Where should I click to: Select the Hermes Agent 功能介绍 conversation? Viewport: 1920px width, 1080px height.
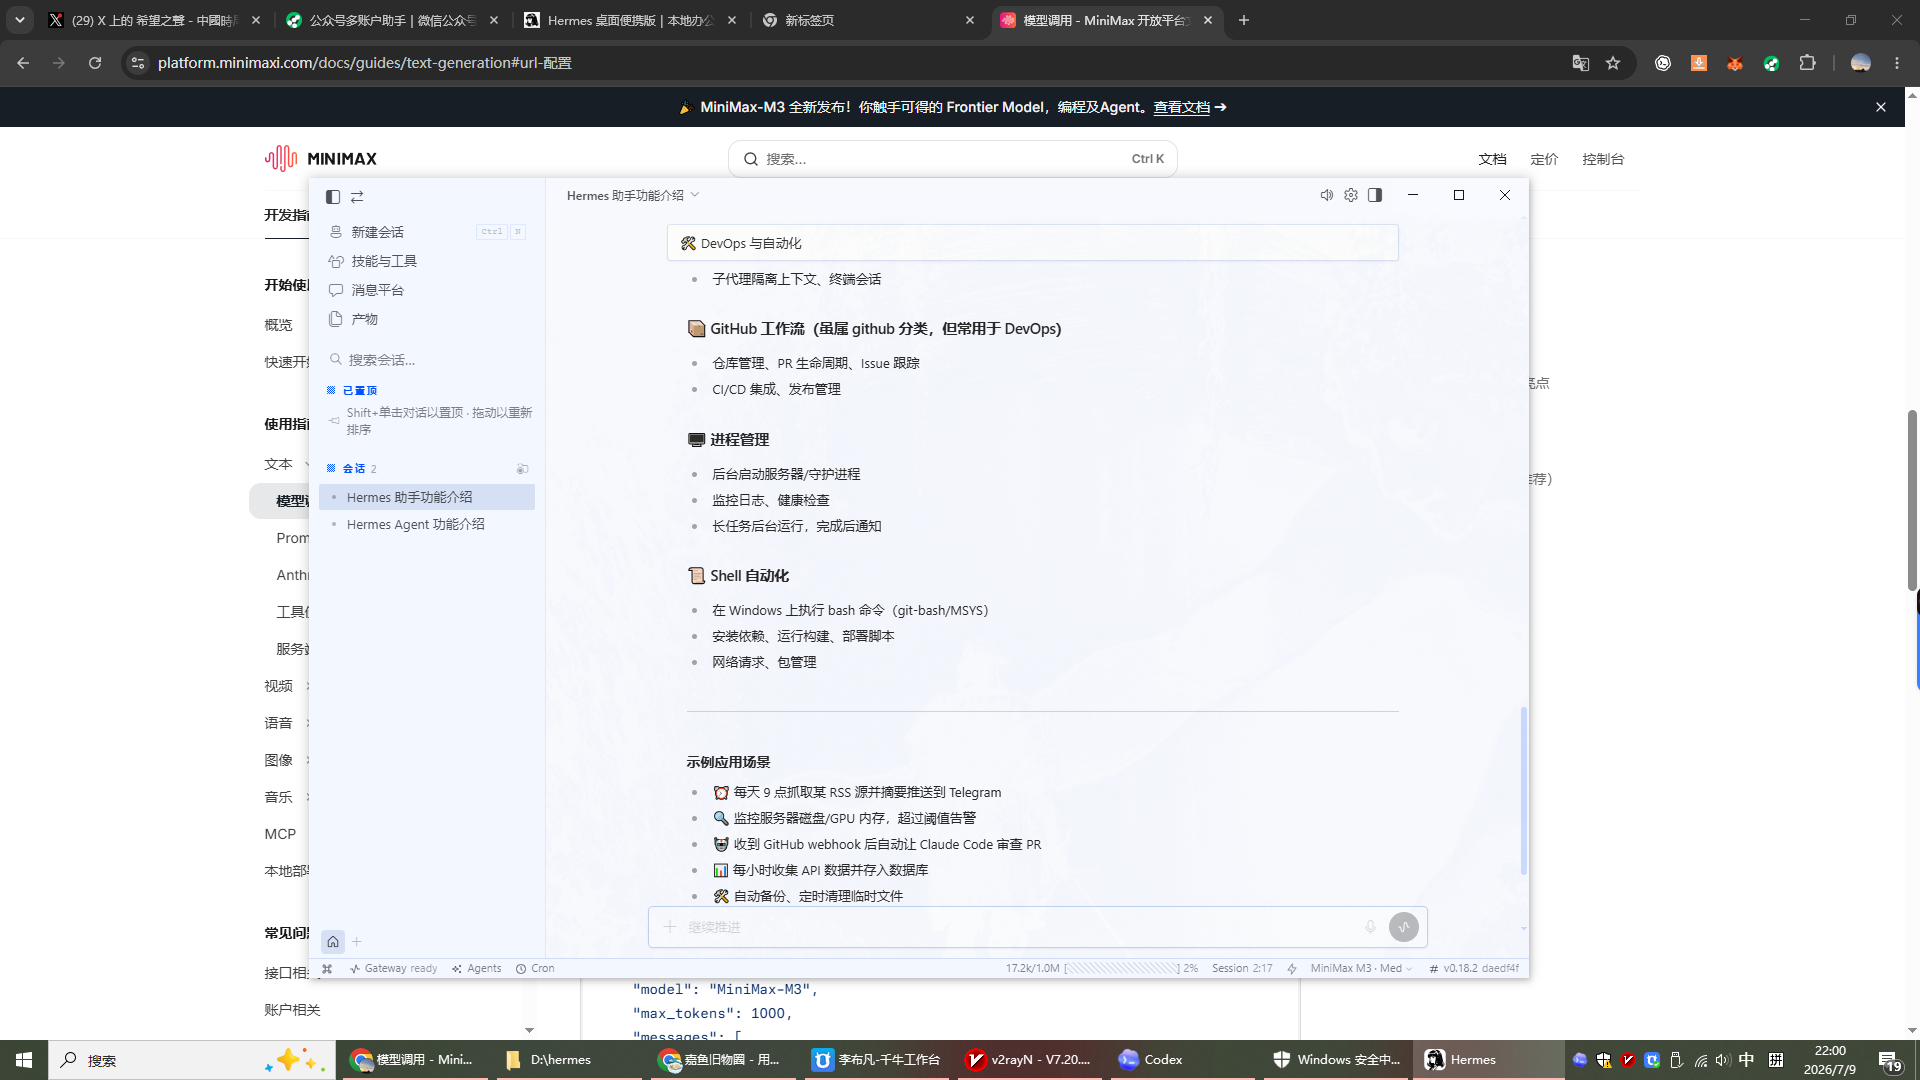[427, 524]
